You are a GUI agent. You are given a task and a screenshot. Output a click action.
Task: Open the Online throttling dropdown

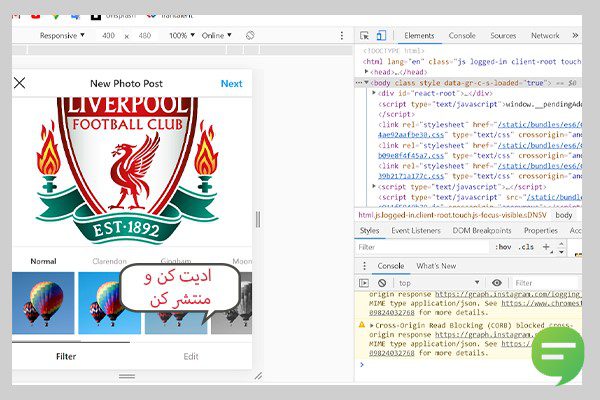pyautogui.click(x=217, y=36)
